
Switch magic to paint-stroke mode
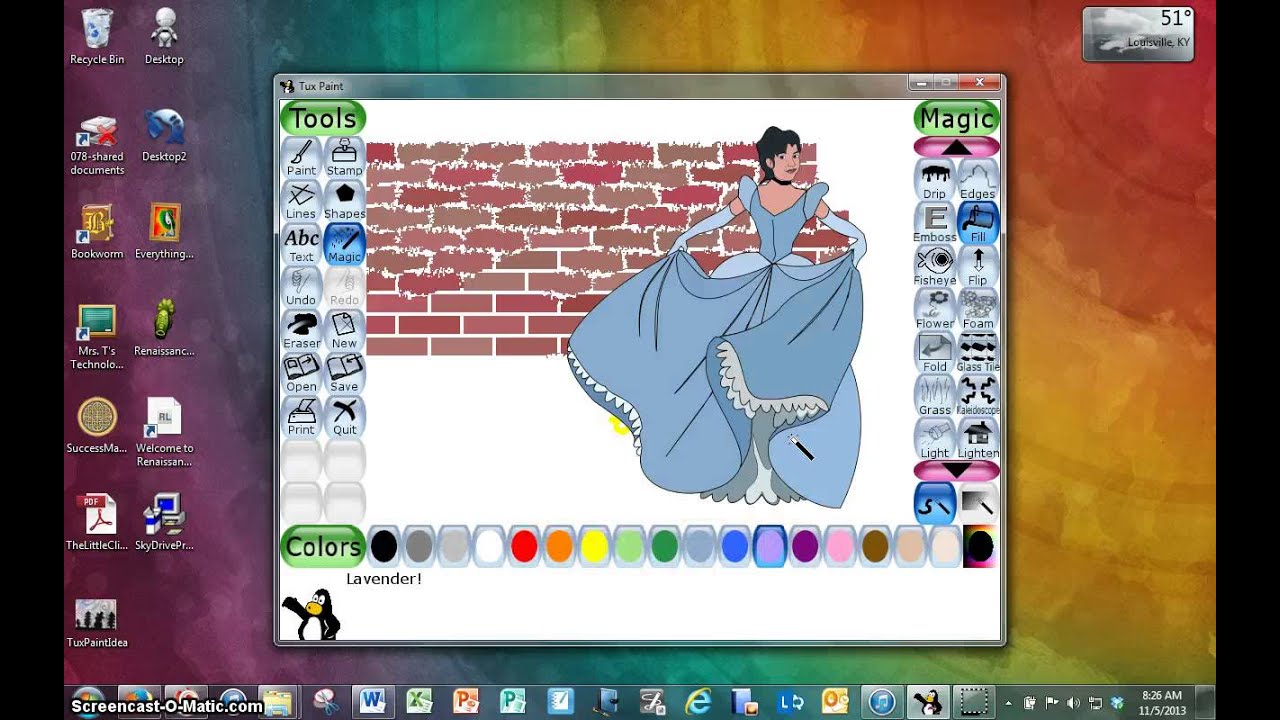[935, 503]
